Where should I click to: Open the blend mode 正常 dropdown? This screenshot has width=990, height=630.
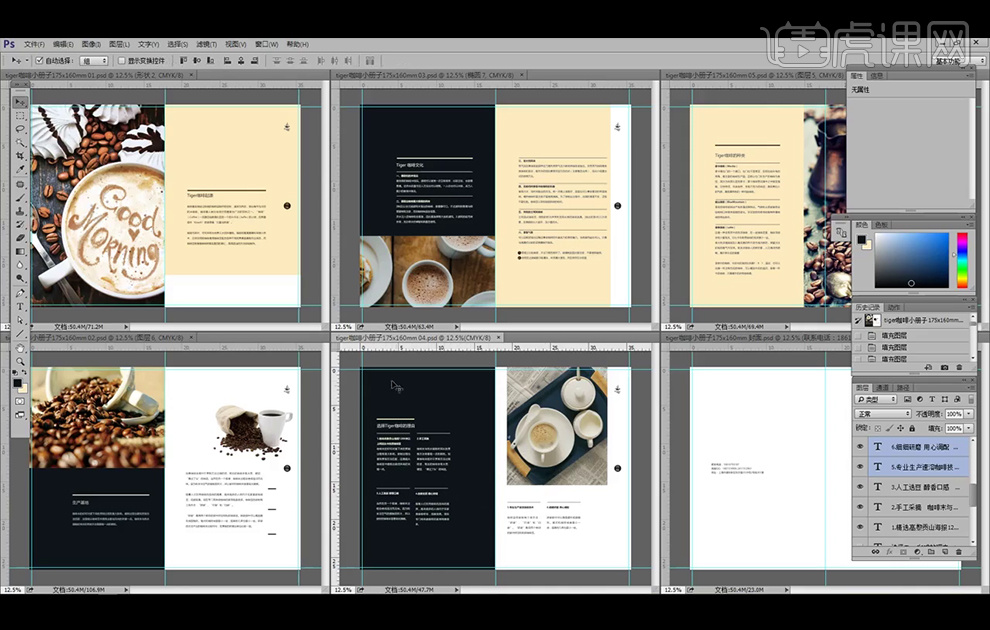pyautogui.click(x=882, y=413)
